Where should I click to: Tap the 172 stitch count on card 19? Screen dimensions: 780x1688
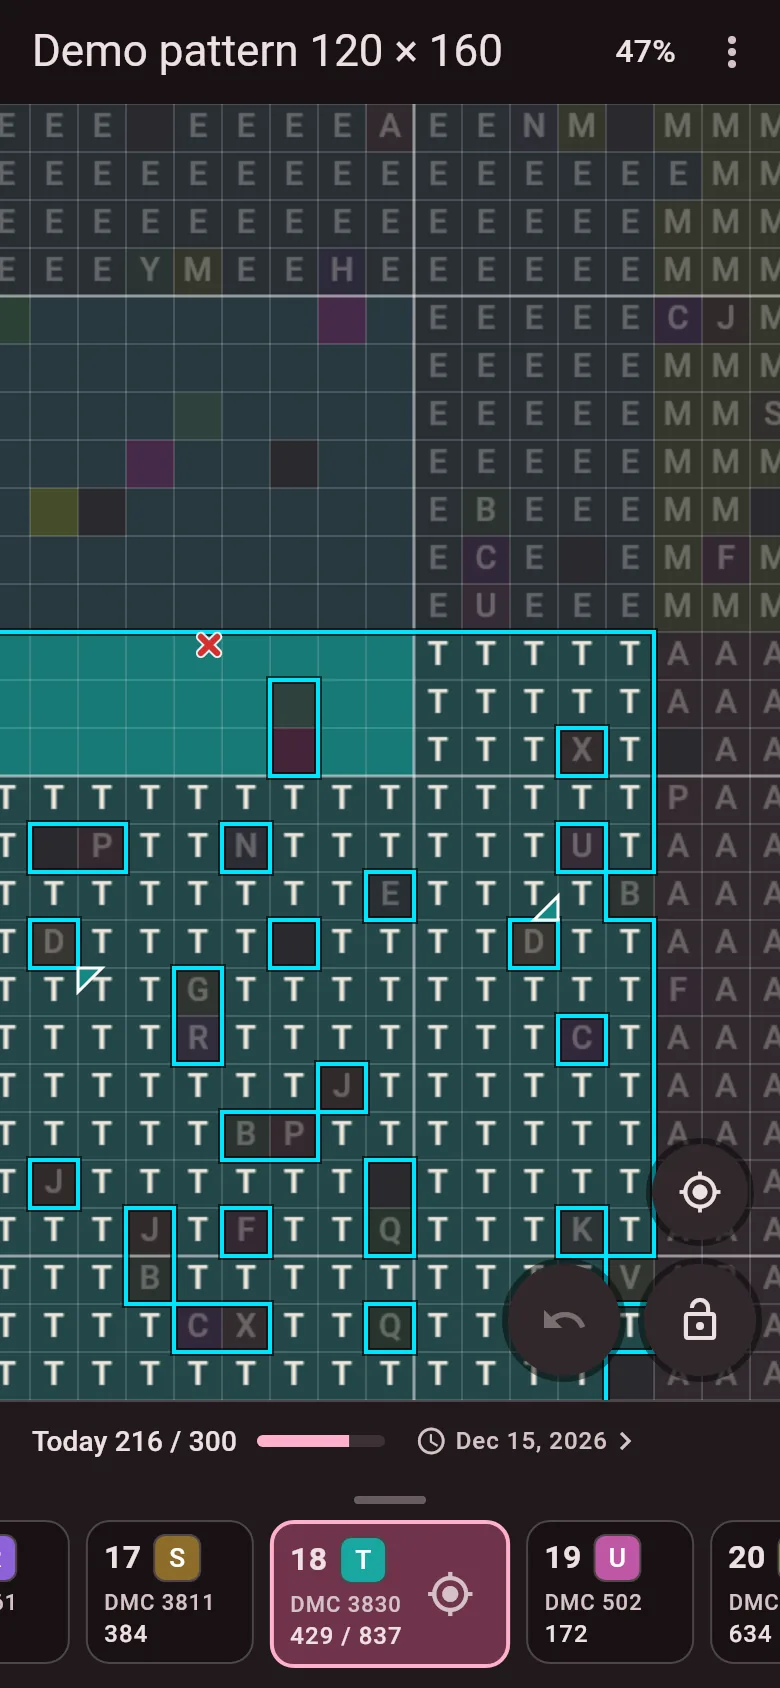(566, 1634)
